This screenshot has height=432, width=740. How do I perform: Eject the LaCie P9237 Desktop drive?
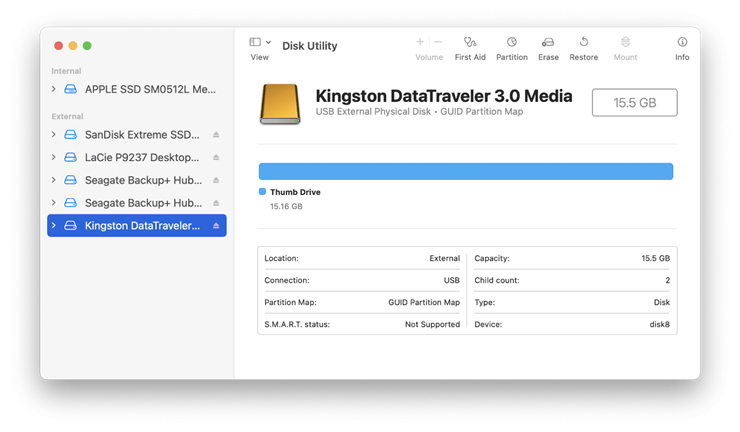tap(216, 157)
